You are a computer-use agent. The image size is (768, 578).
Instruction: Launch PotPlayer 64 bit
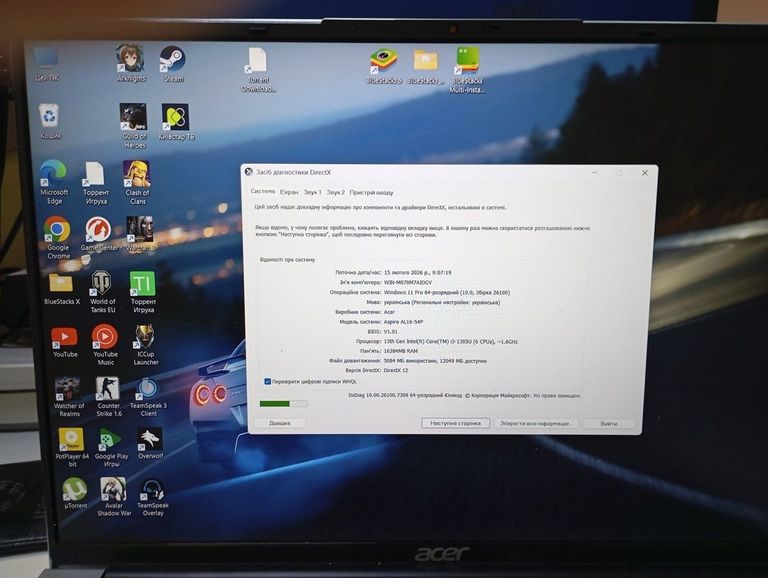coord(72,447)
